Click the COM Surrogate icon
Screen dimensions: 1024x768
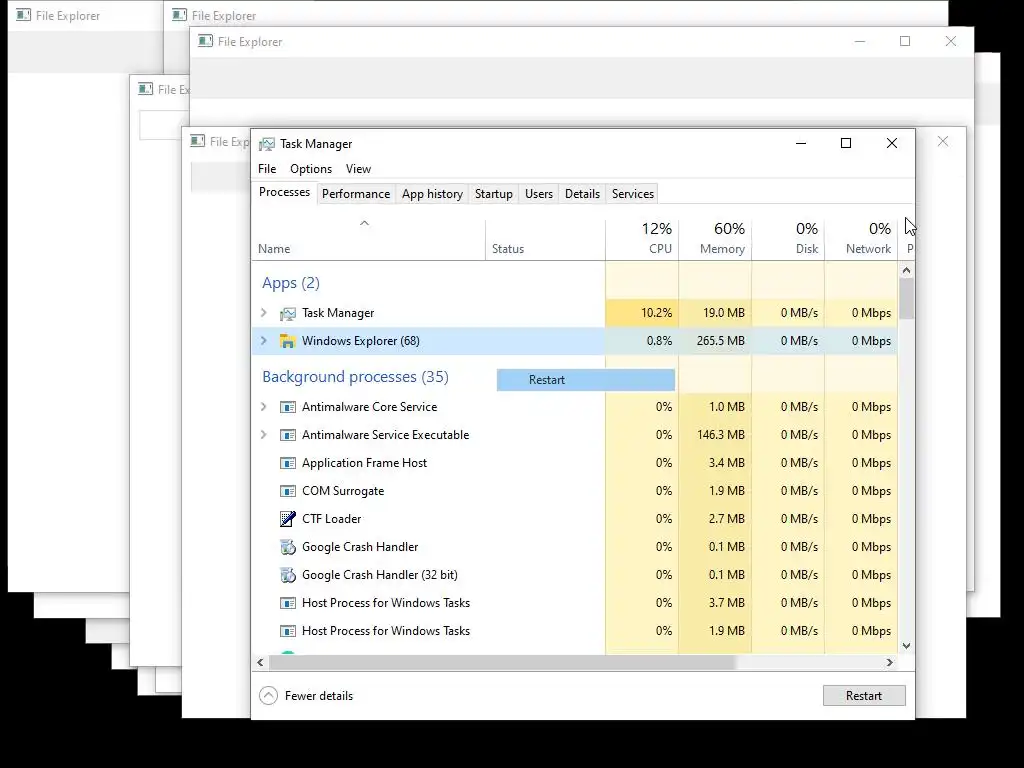point(287,491)
